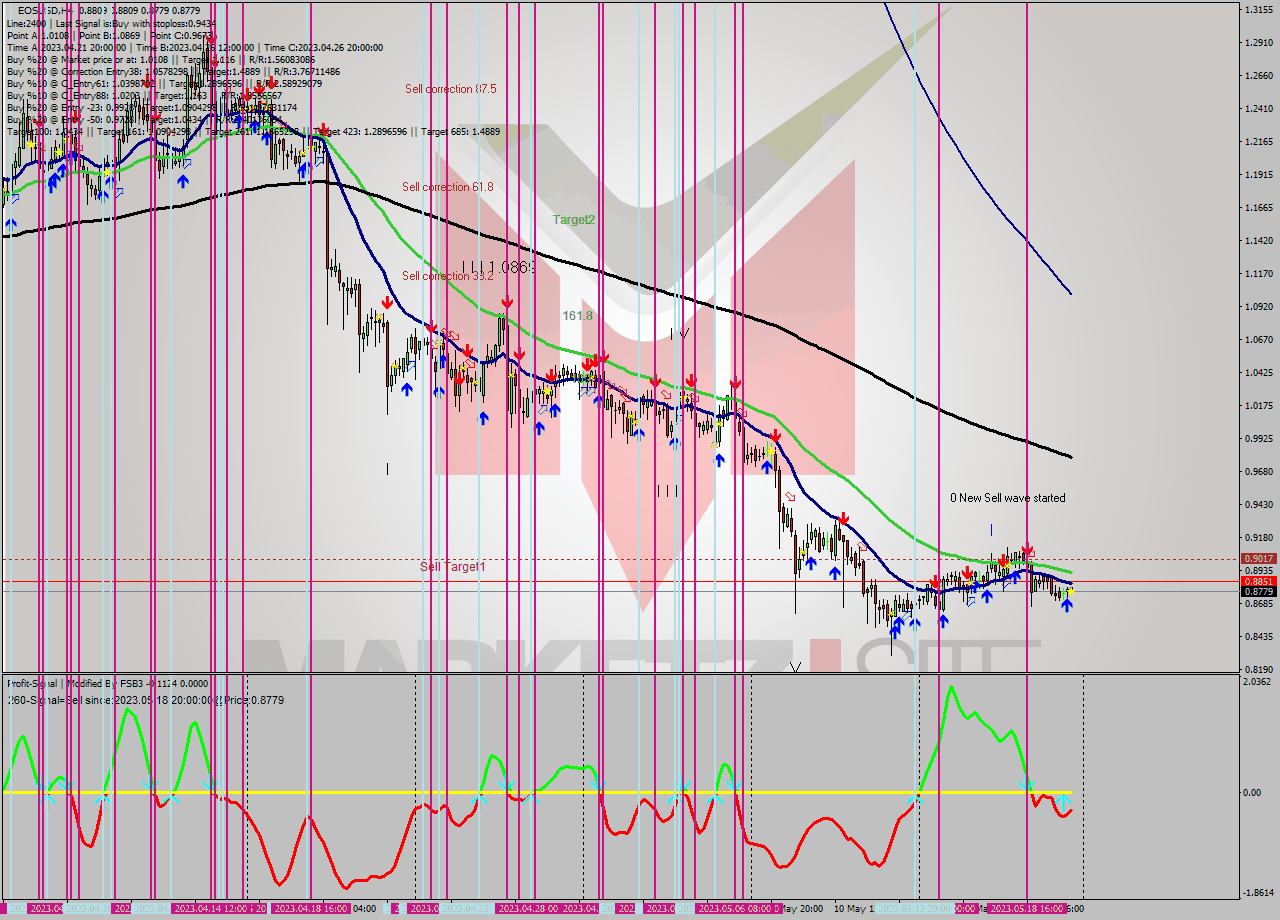Screen dimensions: 1280x920
Task: Select the 1.2410 price axis value
Action: click(x=1257, y=108)
